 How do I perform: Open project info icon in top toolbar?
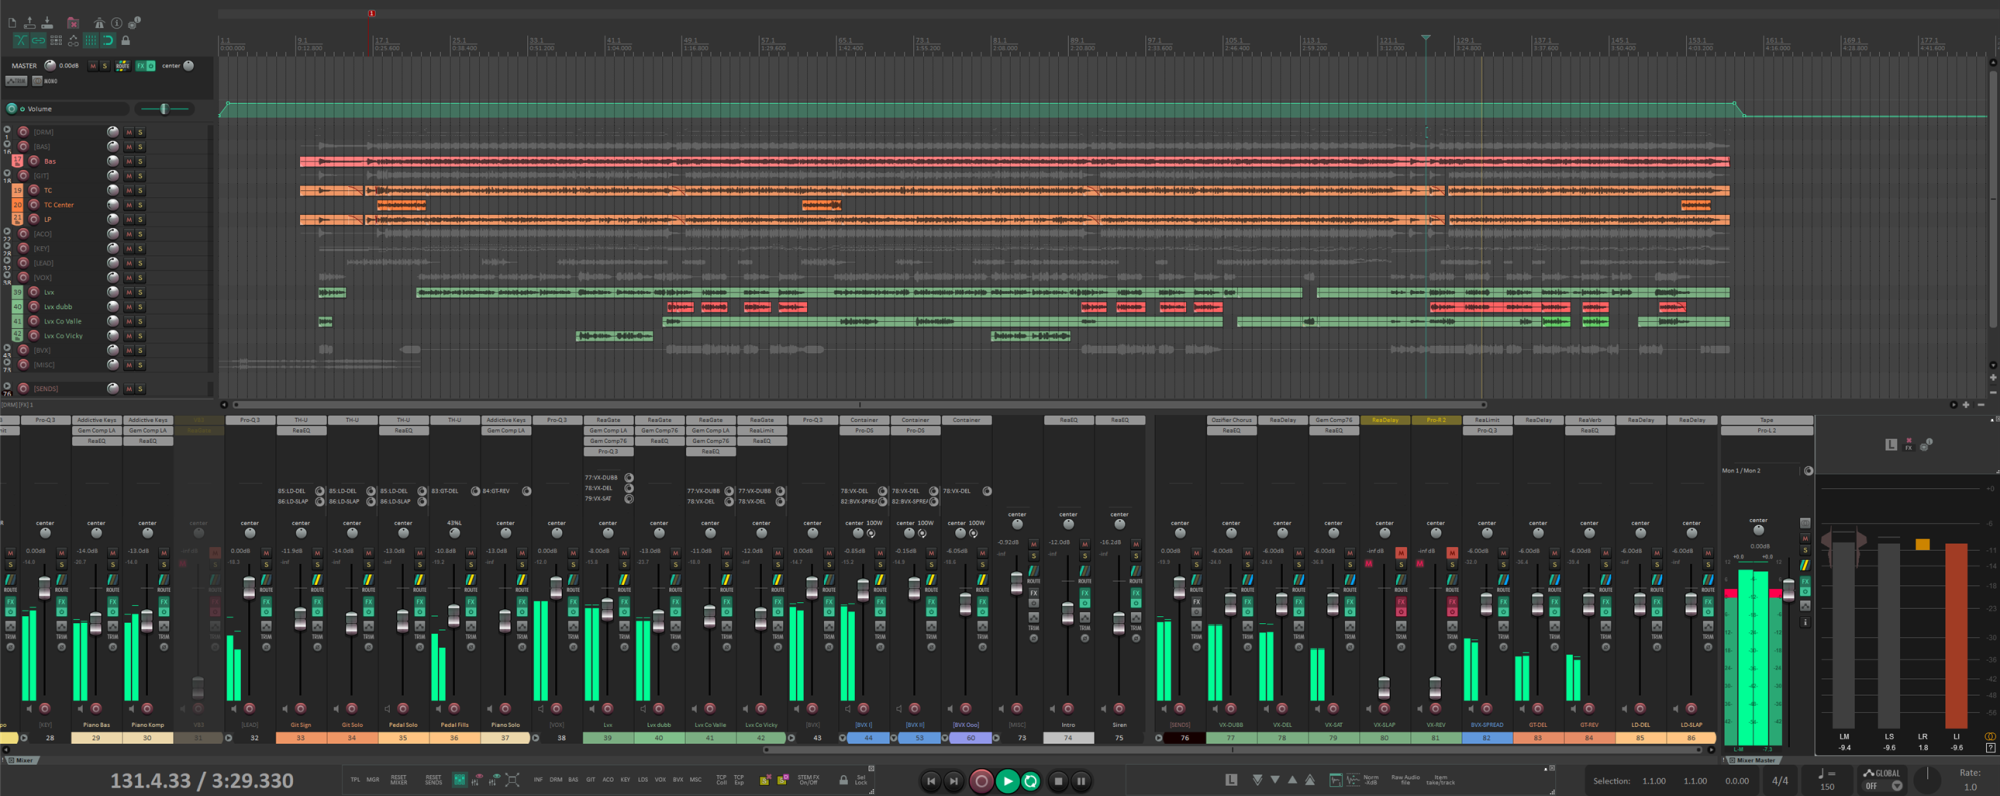[116, 22]
